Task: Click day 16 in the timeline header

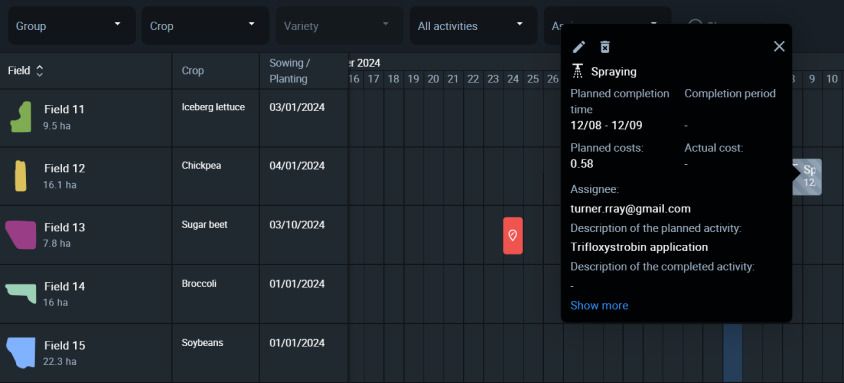Action: coord(354,80)
